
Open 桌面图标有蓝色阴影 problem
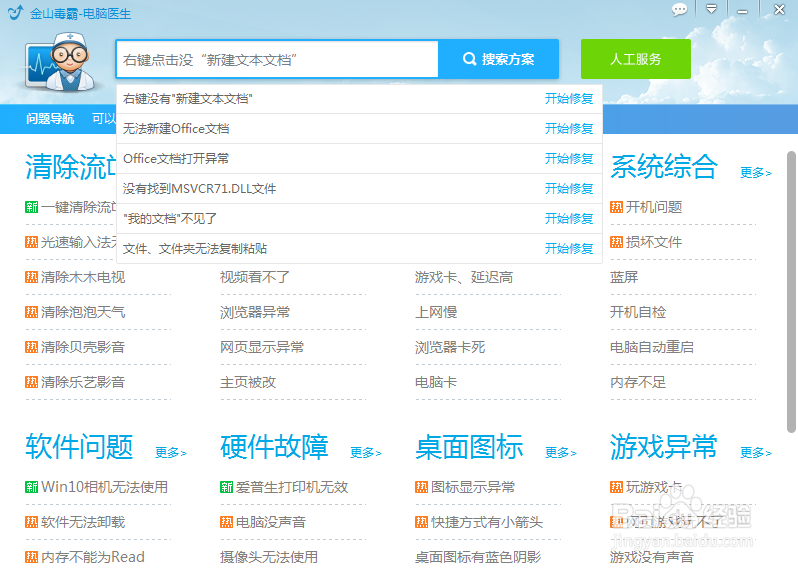click(x=478, y=557)
